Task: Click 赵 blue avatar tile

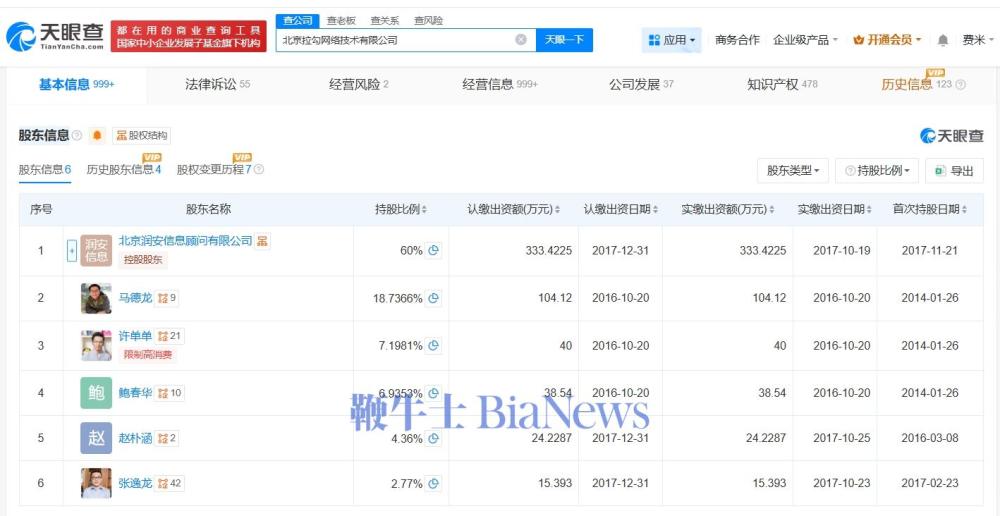Action: tap(96, 438)
